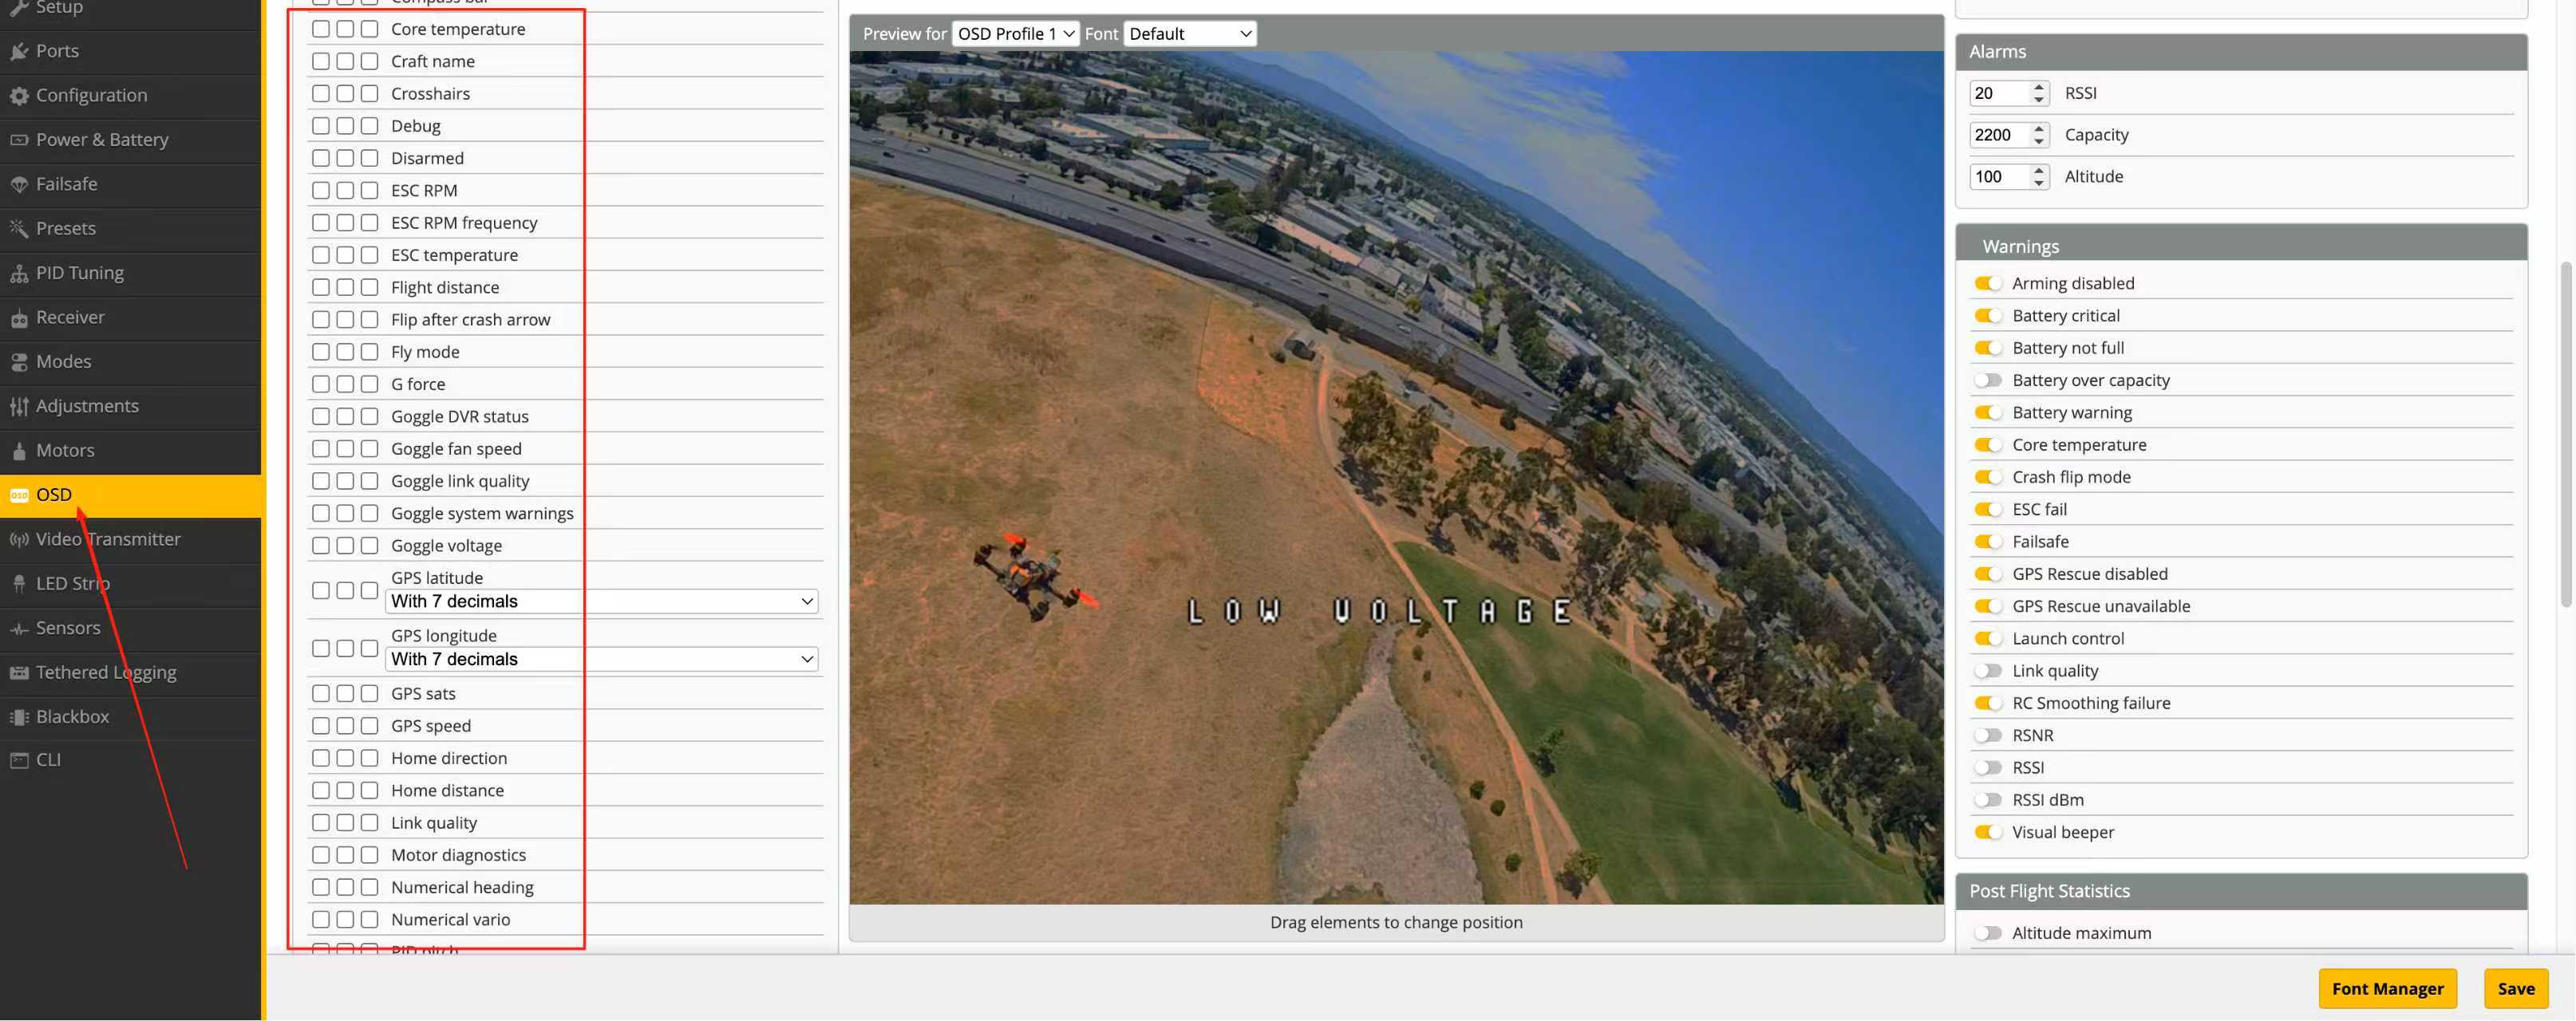Disable the Visual beeper warning switch
The height and width of the screenshot is (1021, 2576).
click(1987, 832)
